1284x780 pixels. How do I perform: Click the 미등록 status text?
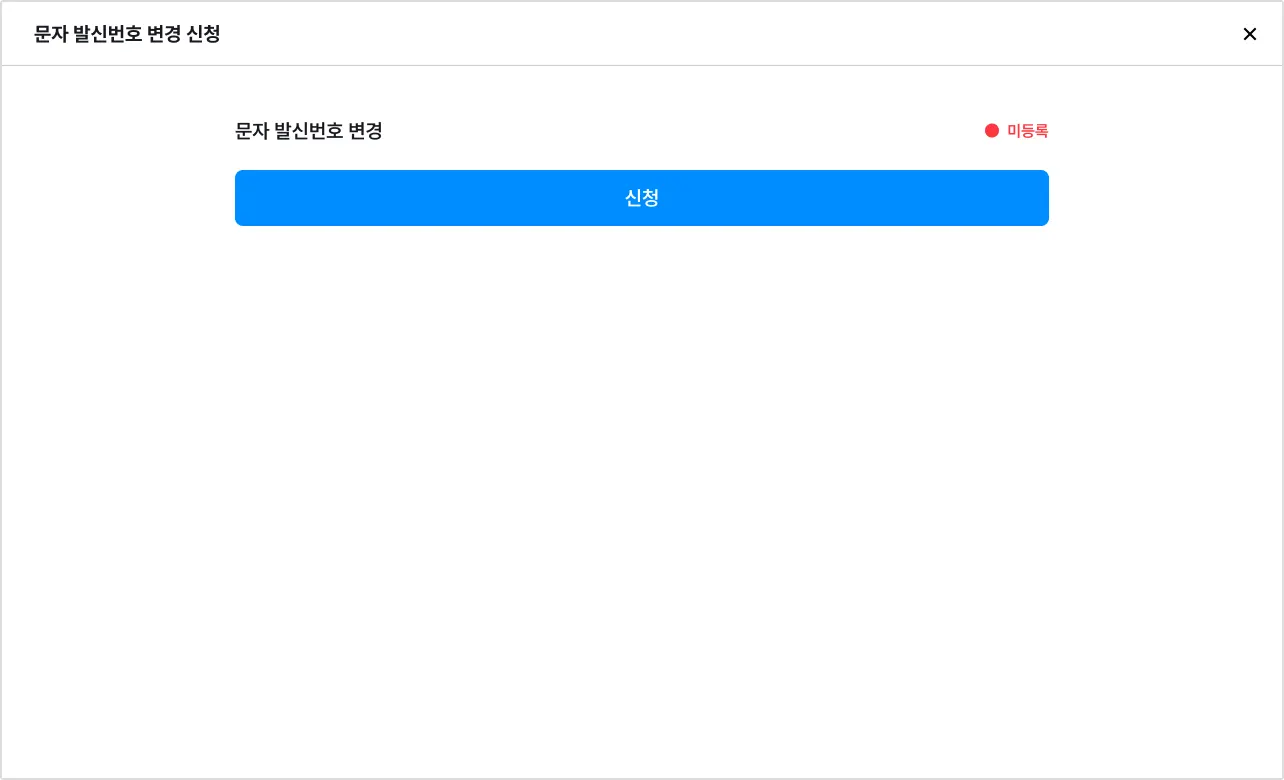(1027, 131)
